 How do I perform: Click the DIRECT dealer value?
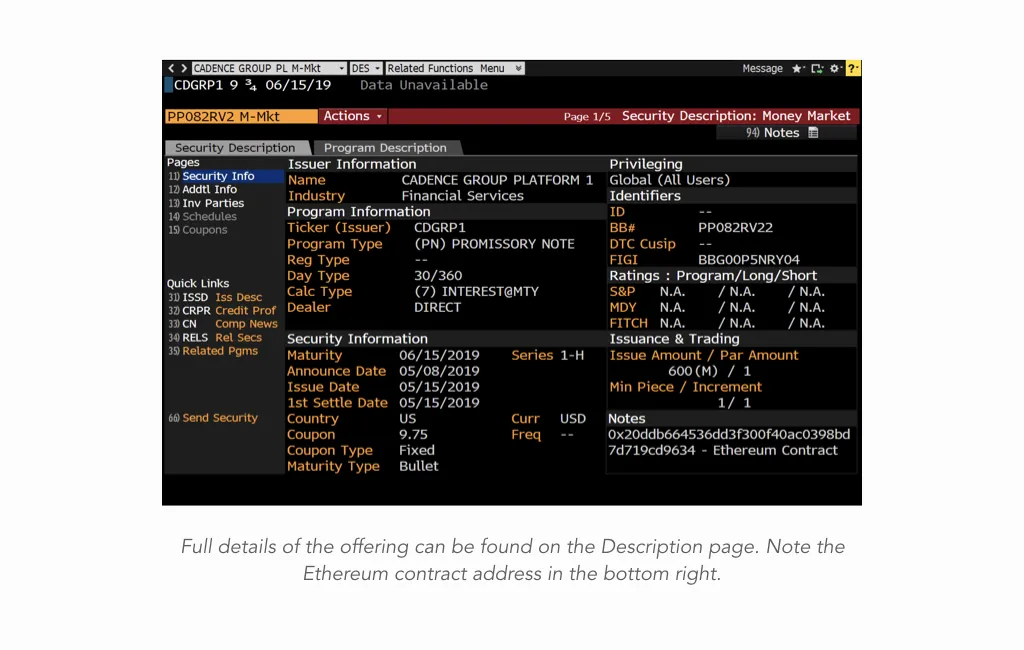tap(438, 307)
